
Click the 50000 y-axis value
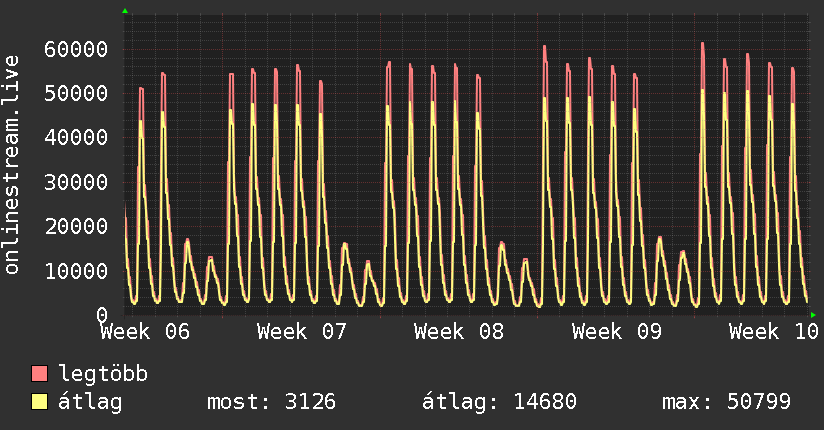(76, 94)
